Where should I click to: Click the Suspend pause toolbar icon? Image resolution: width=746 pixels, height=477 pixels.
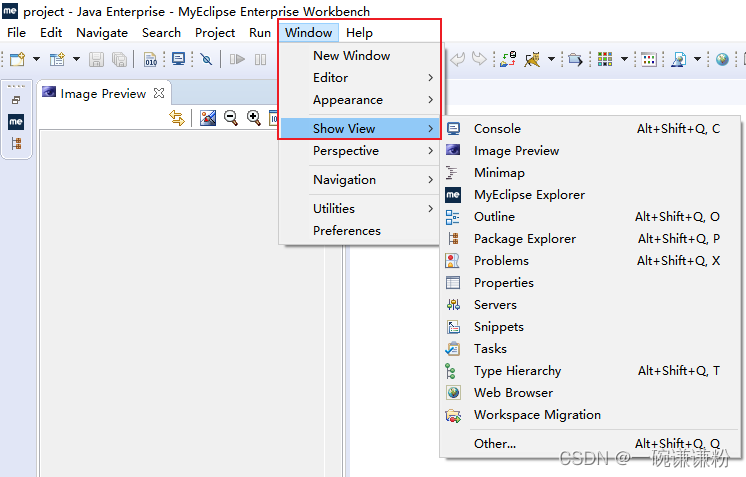[x=260, y=59]
